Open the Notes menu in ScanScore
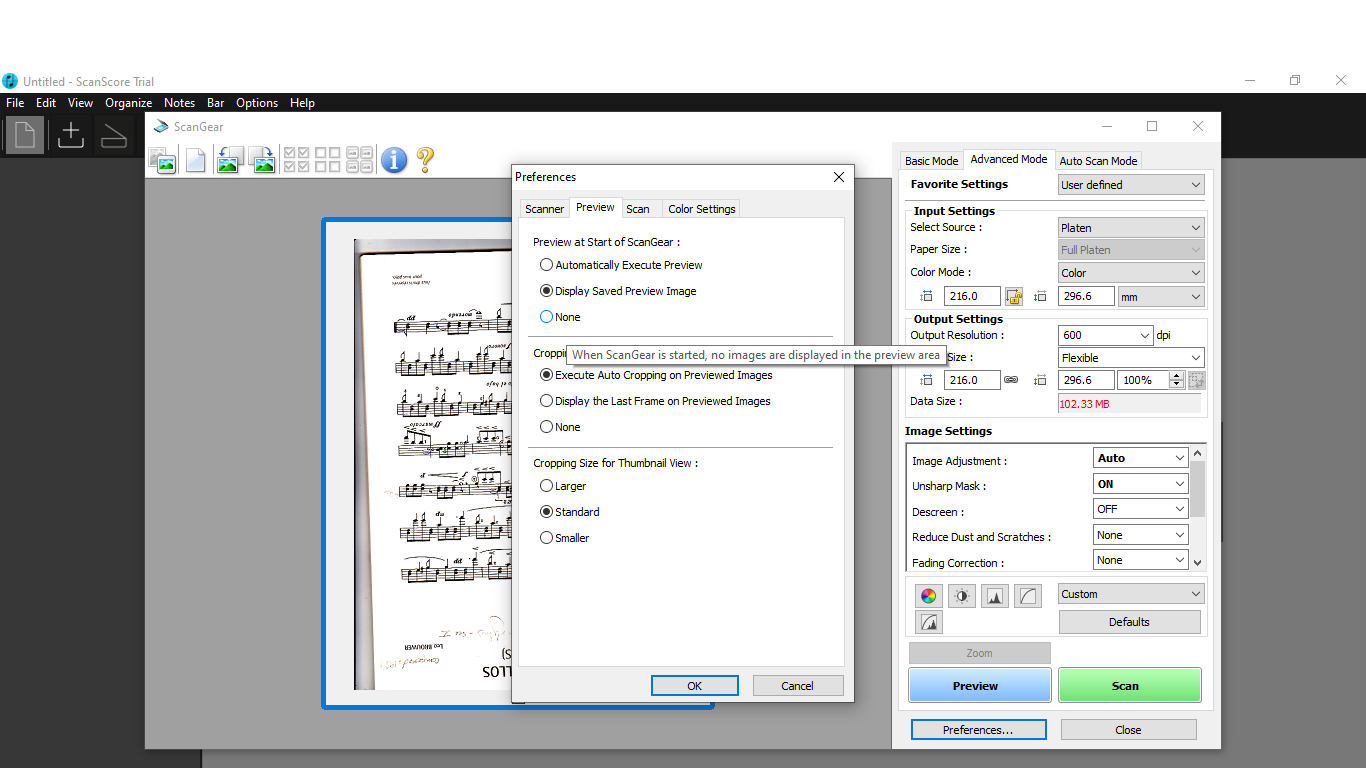Screen dimensions: 1366x768 click(x=180, y=103)
